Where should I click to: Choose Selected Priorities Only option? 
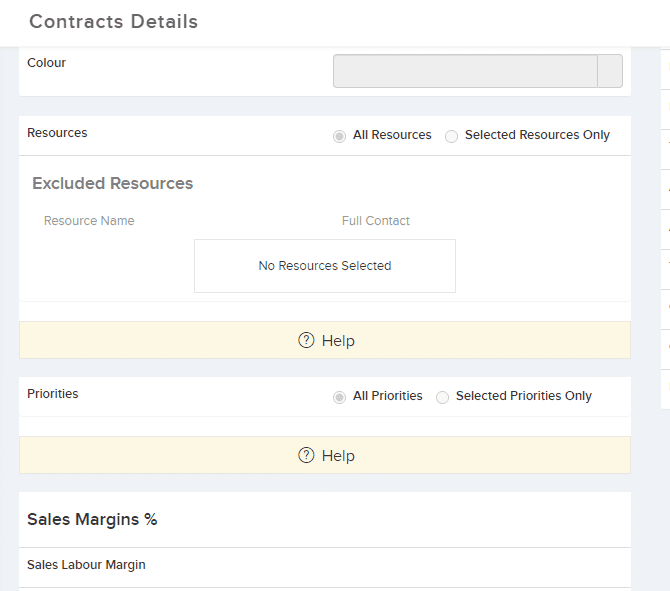442,397
